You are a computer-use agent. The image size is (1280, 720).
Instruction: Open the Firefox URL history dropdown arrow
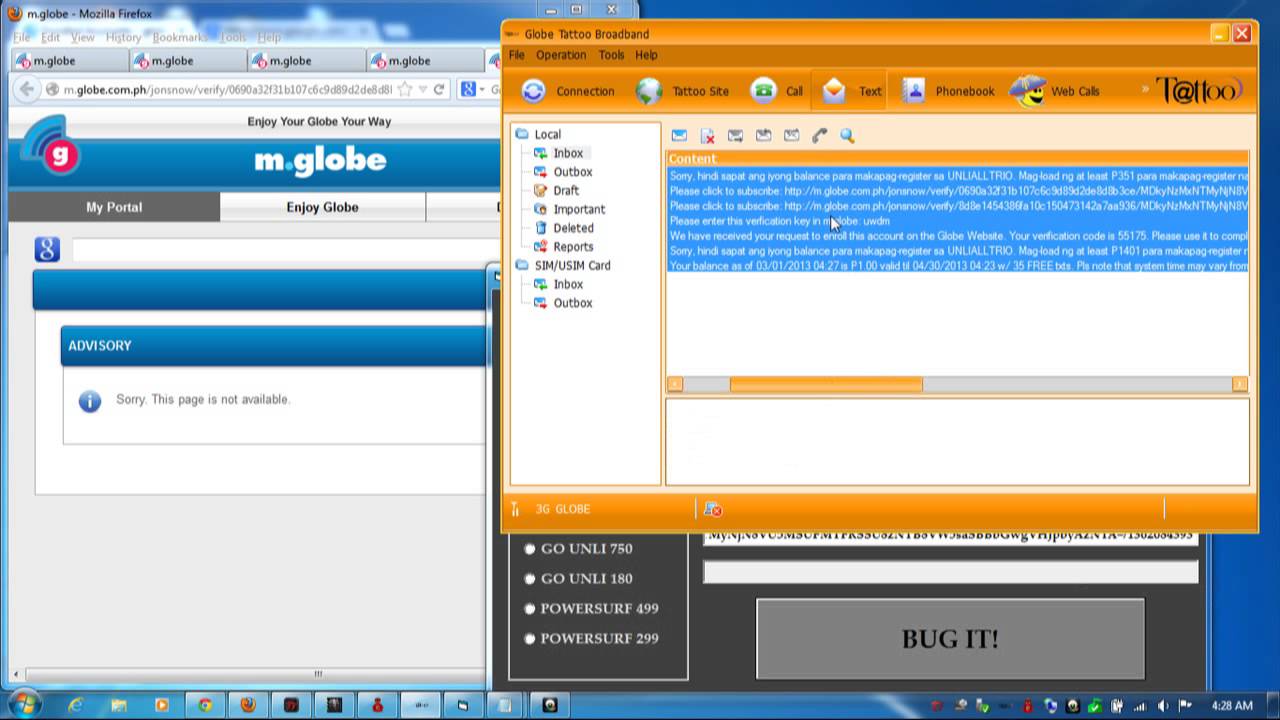click(423, 89)
